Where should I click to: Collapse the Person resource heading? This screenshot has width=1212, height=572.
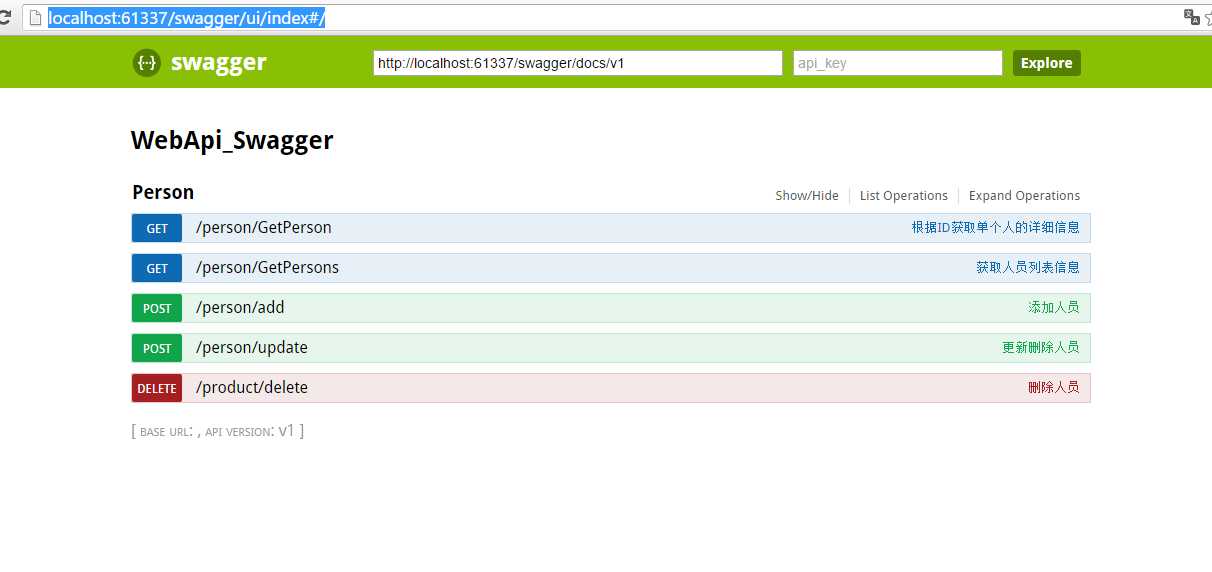click(163, 192)
